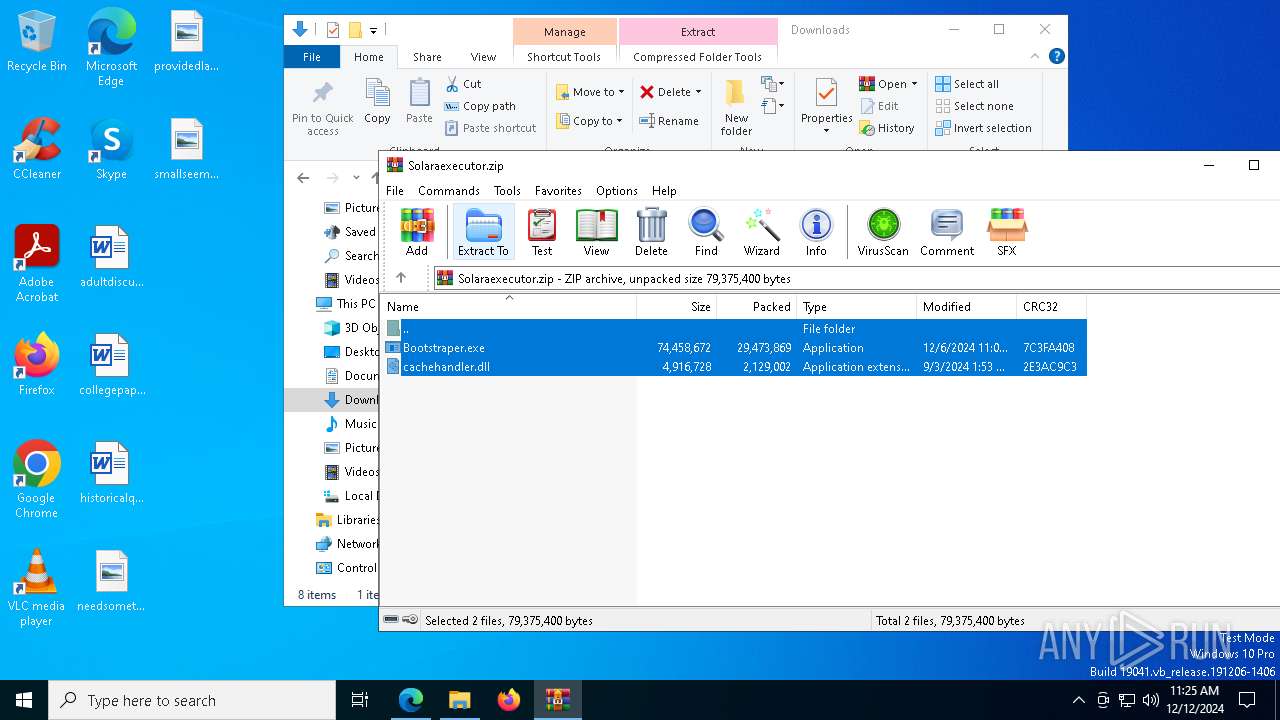Click the taskbar search box

point(192,700)
